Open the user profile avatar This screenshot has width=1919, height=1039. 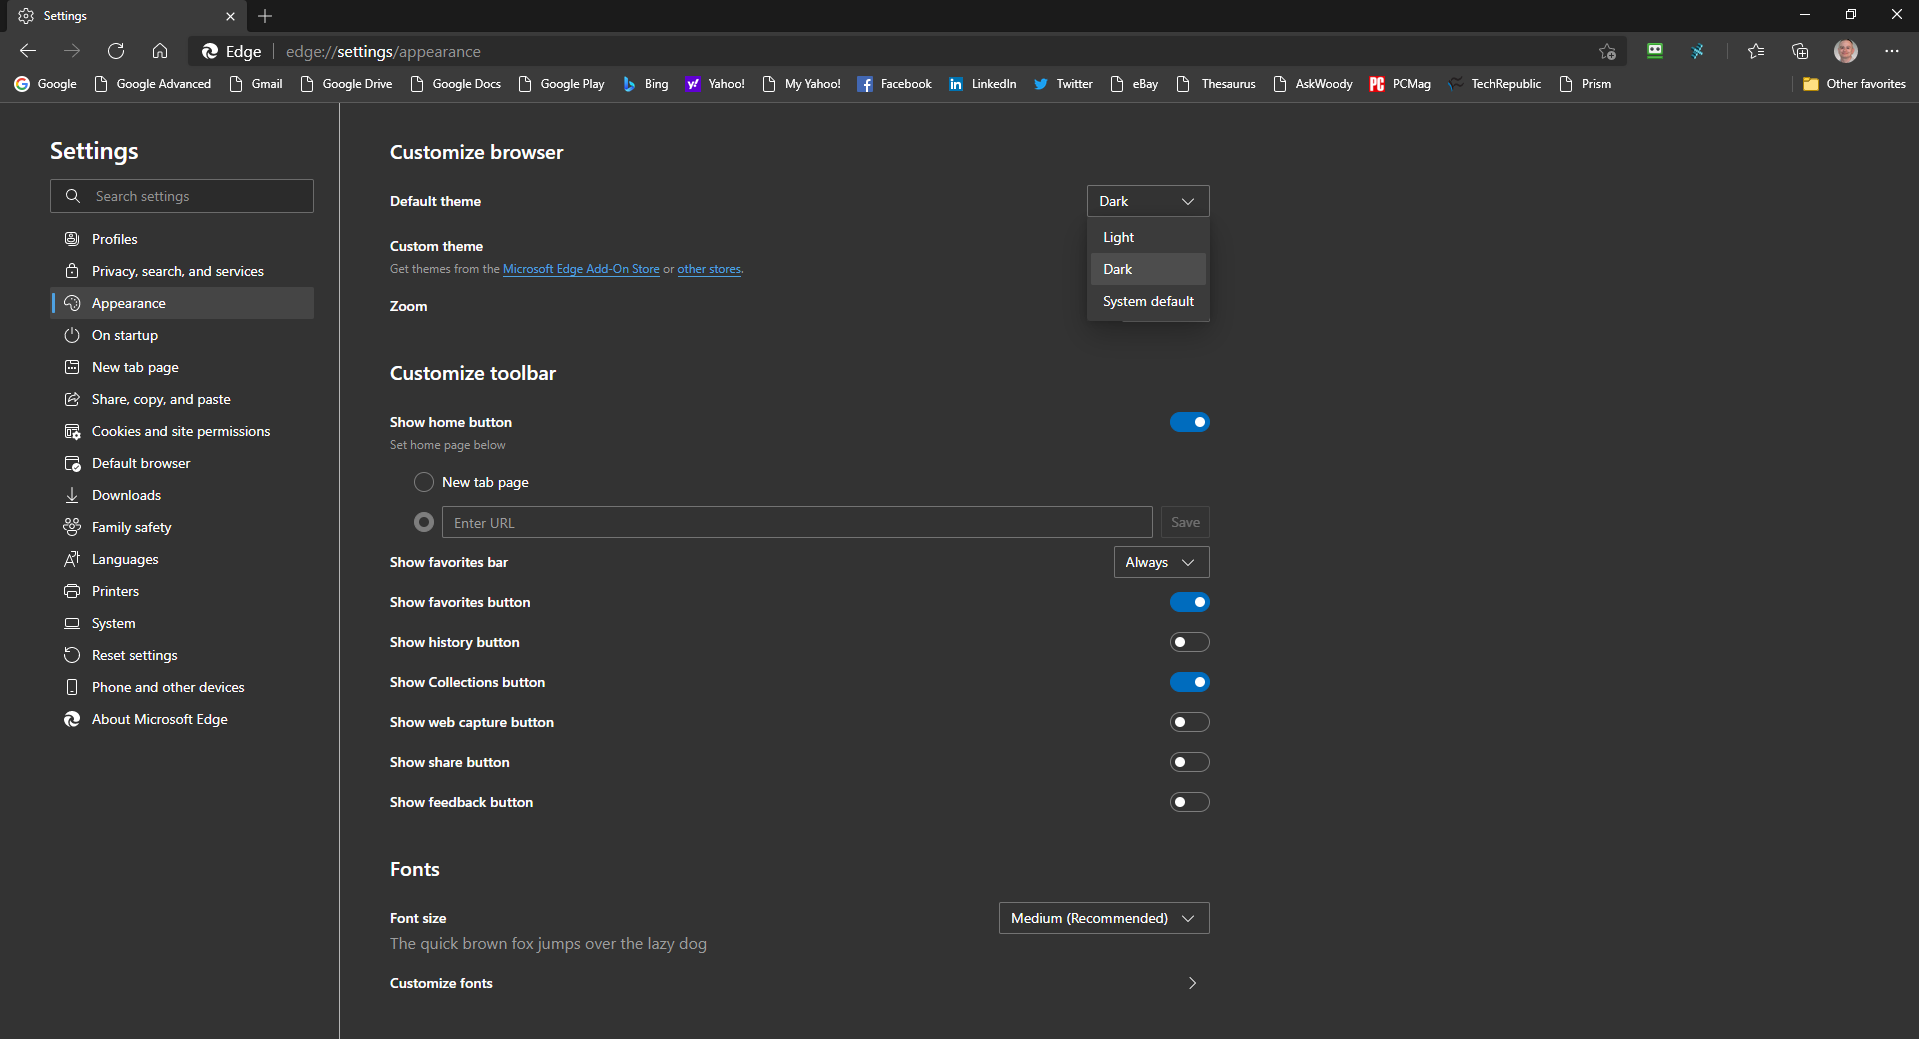coord(1846,51)
